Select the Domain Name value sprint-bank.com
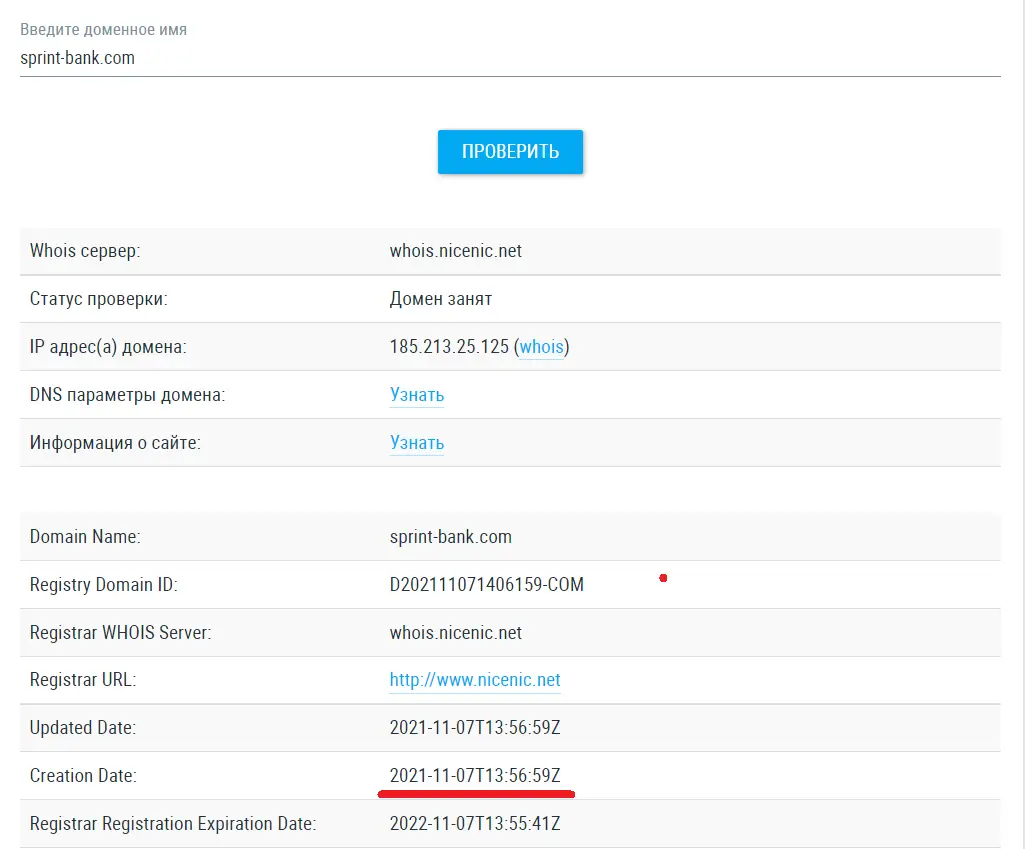 tap(450, 537)
